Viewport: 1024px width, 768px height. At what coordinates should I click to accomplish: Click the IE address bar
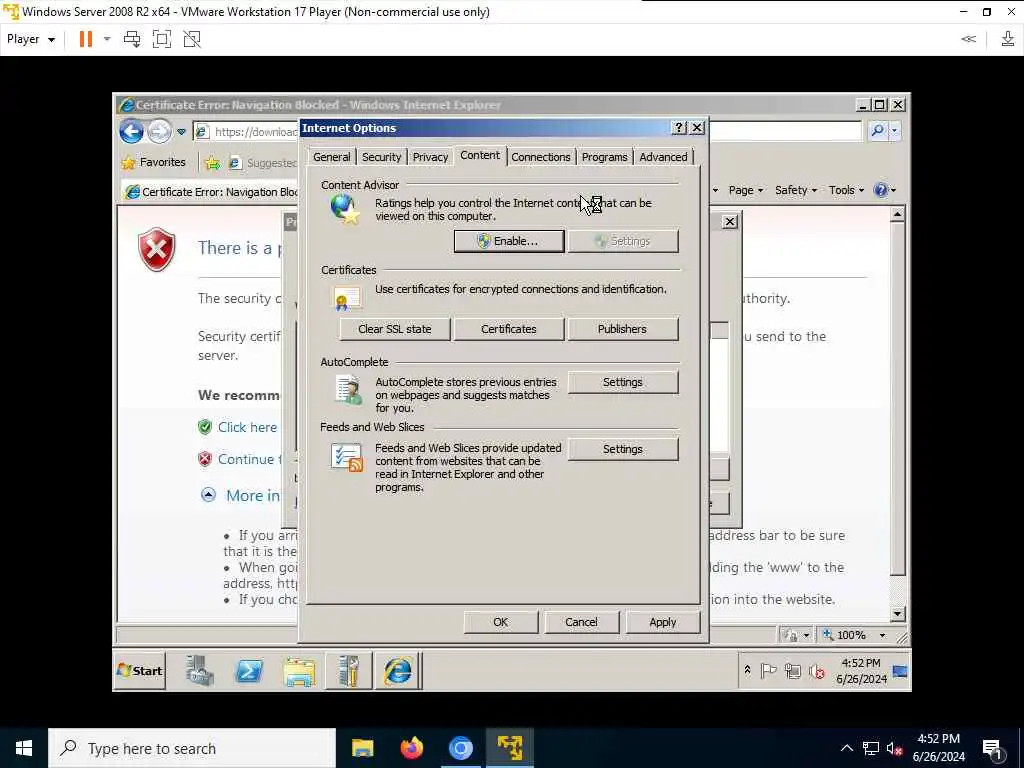255,132
